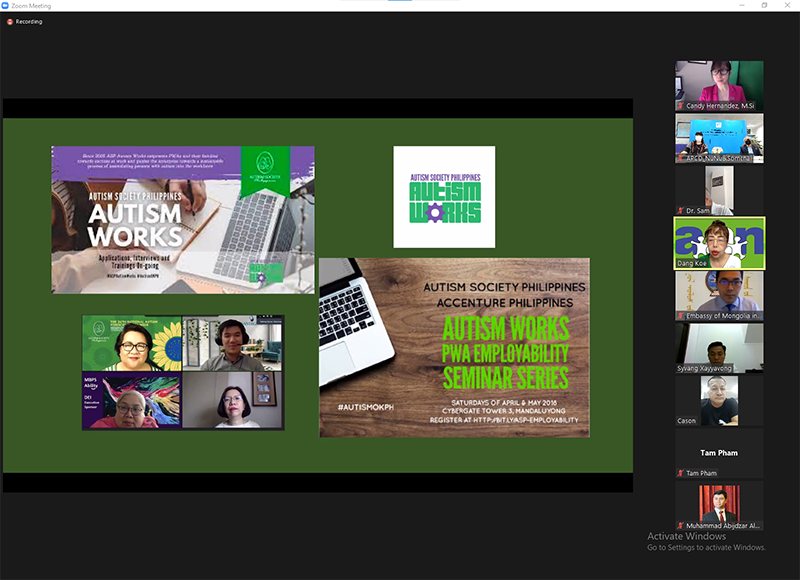This screenshot has height=580, width=800.
Task: Select Dang Koe active speaker thumbnail
Action: point(719,243)
